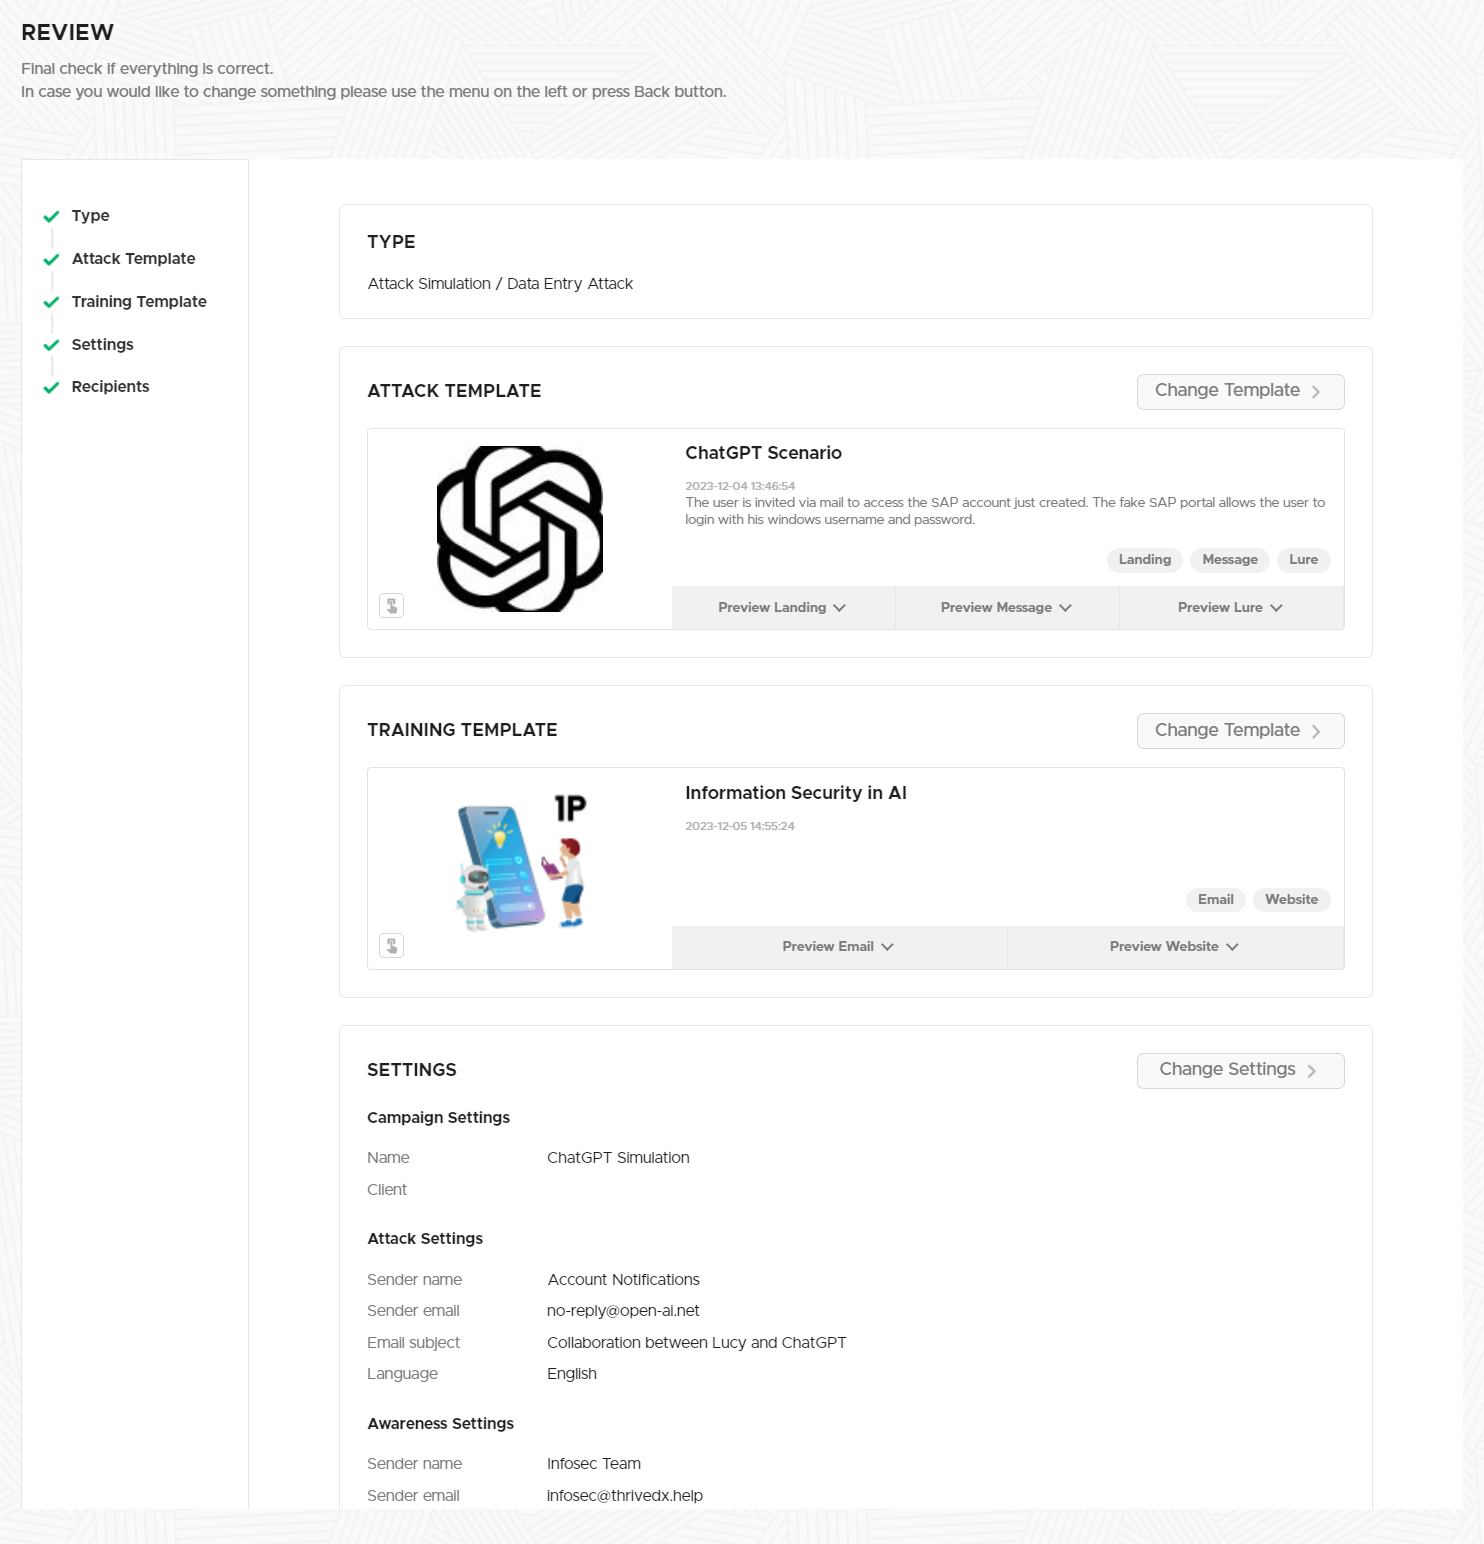
Task: Click the green checkmark beside Settings step
Action: pos(51,345)
